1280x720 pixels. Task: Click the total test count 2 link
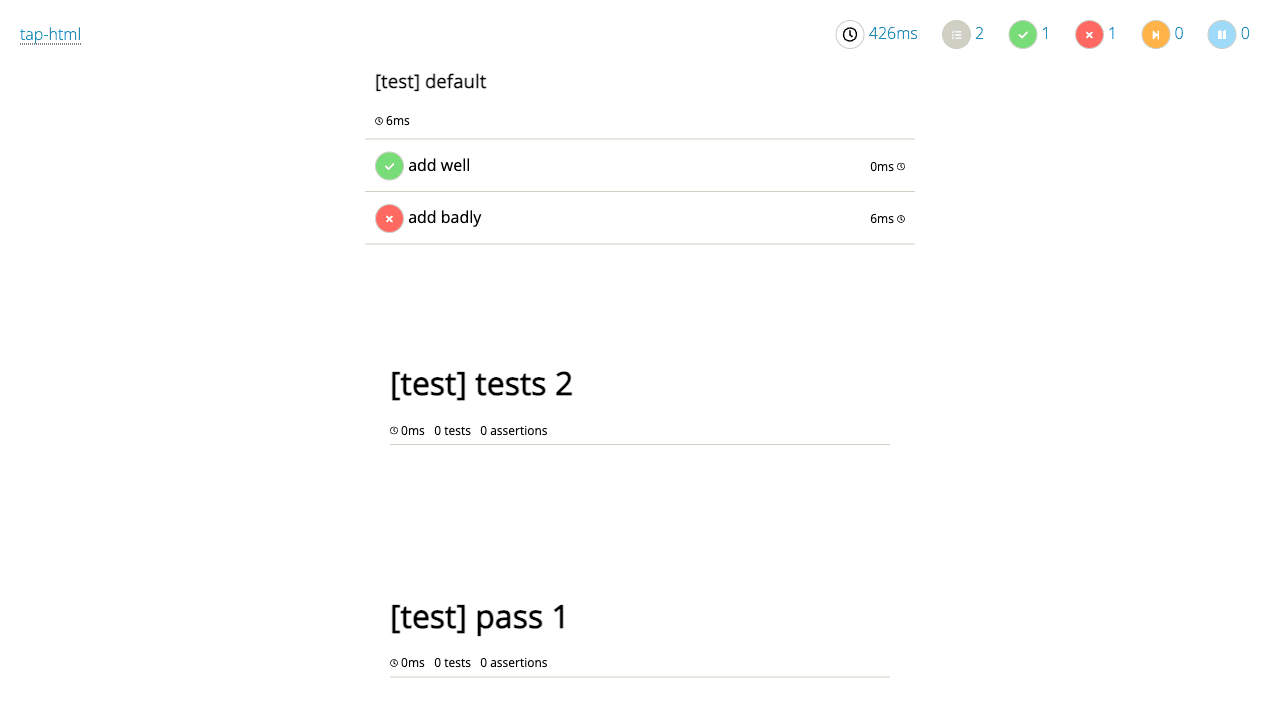click(979, 34)
